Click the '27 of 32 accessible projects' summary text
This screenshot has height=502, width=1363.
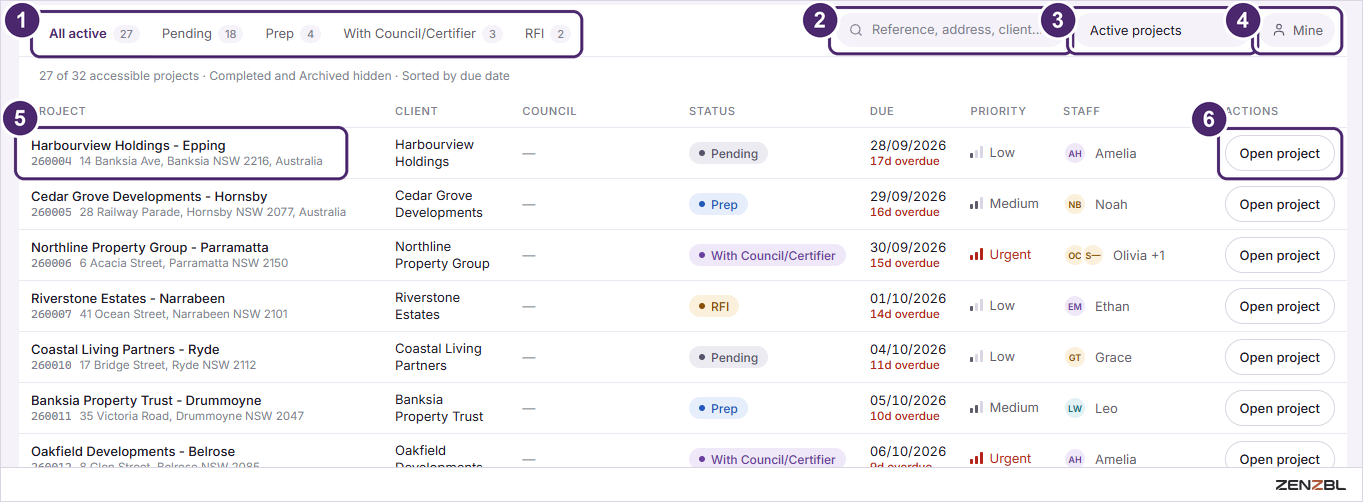coord(120,76)
